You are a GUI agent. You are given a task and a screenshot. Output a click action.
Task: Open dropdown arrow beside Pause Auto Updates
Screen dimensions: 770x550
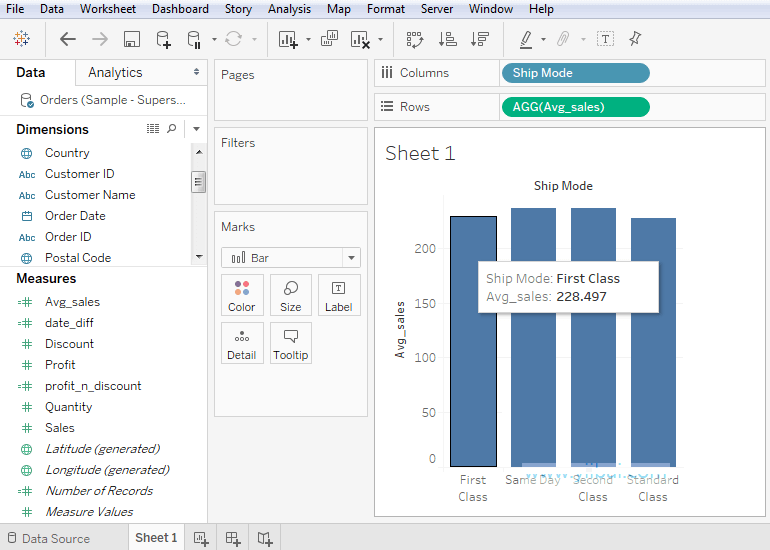coord(214,39)
